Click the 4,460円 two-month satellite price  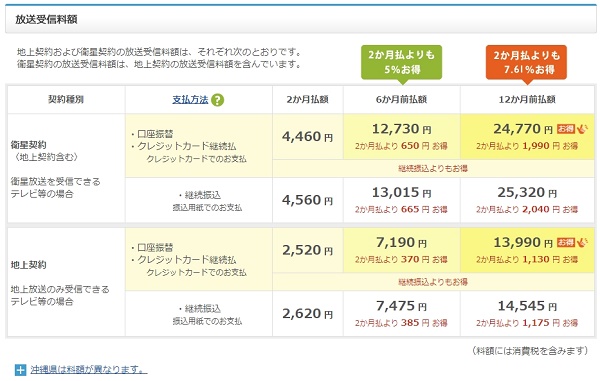(308, 137)
